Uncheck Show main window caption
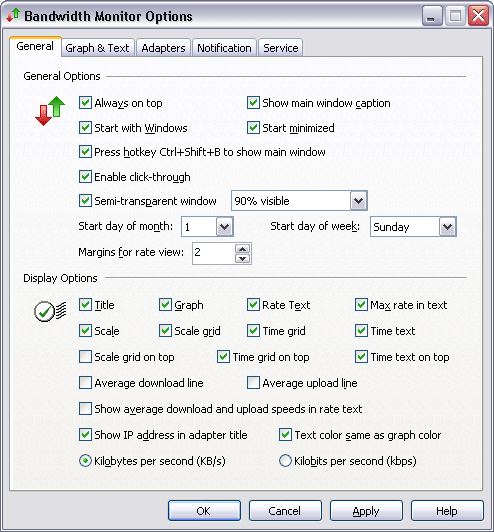This screenshot has height=532, width=494. (x=253, y=102)
